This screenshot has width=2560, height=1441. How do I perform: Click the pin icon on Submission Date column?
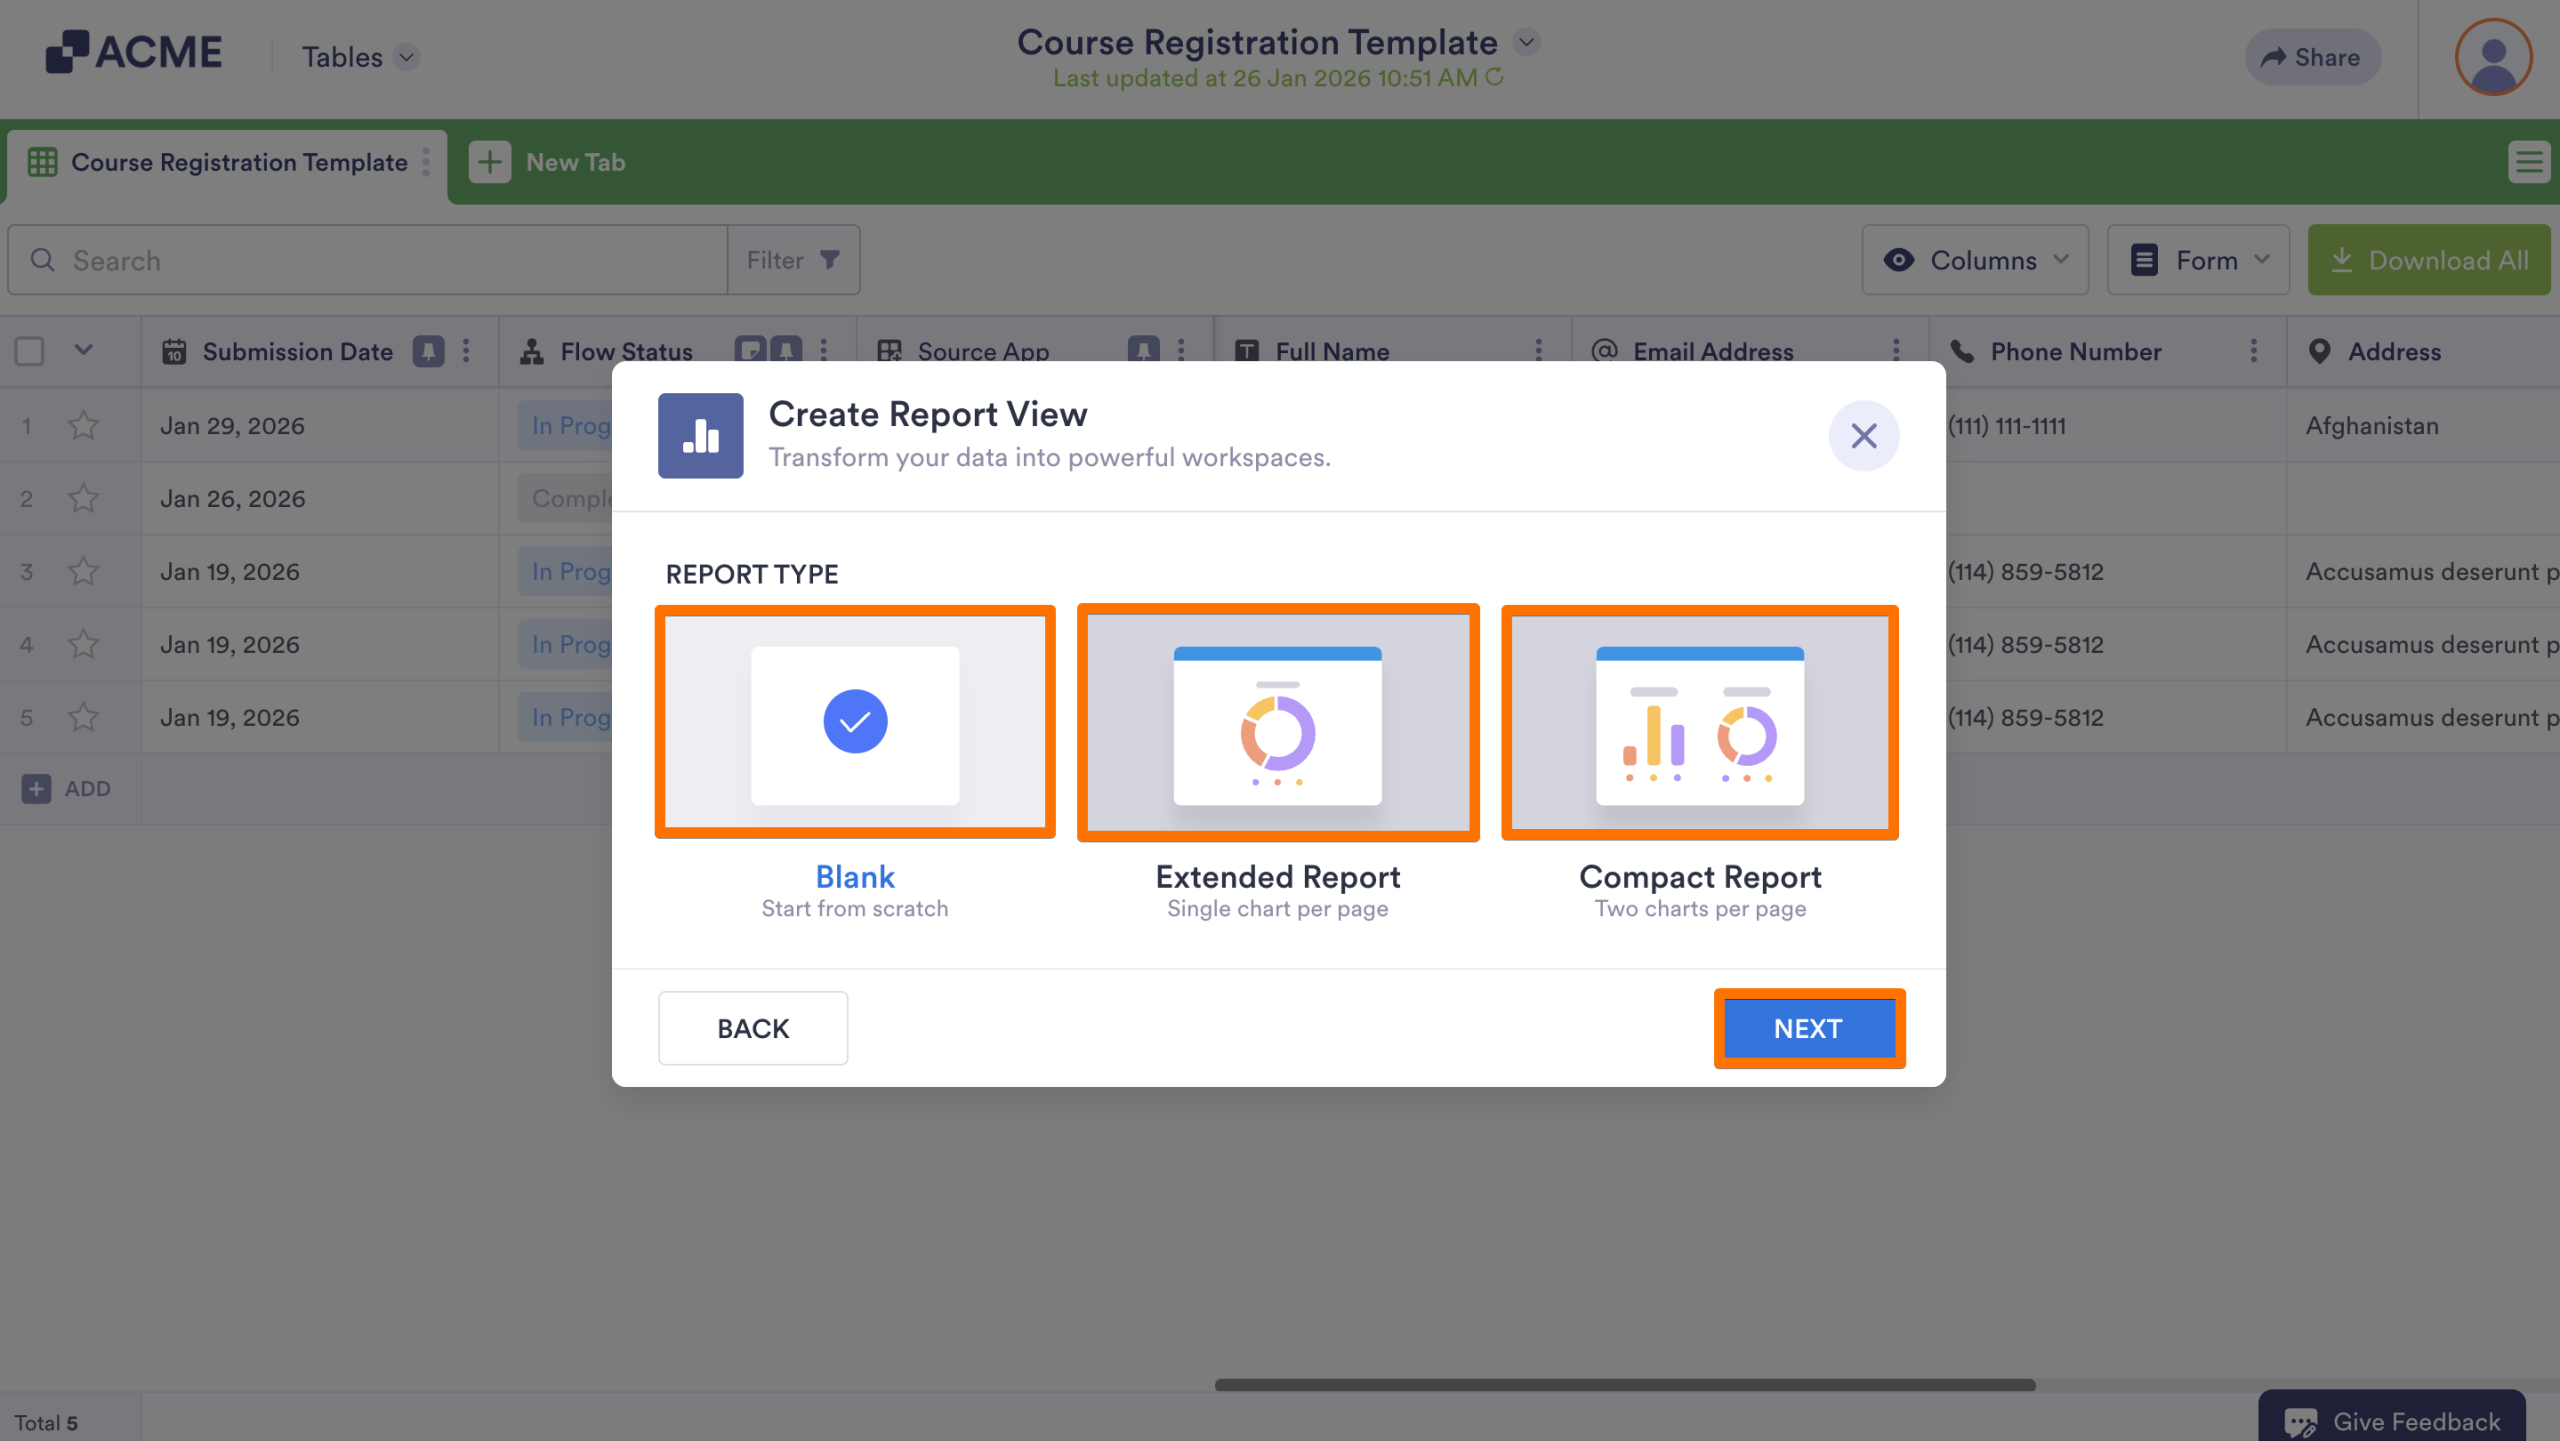428,351
